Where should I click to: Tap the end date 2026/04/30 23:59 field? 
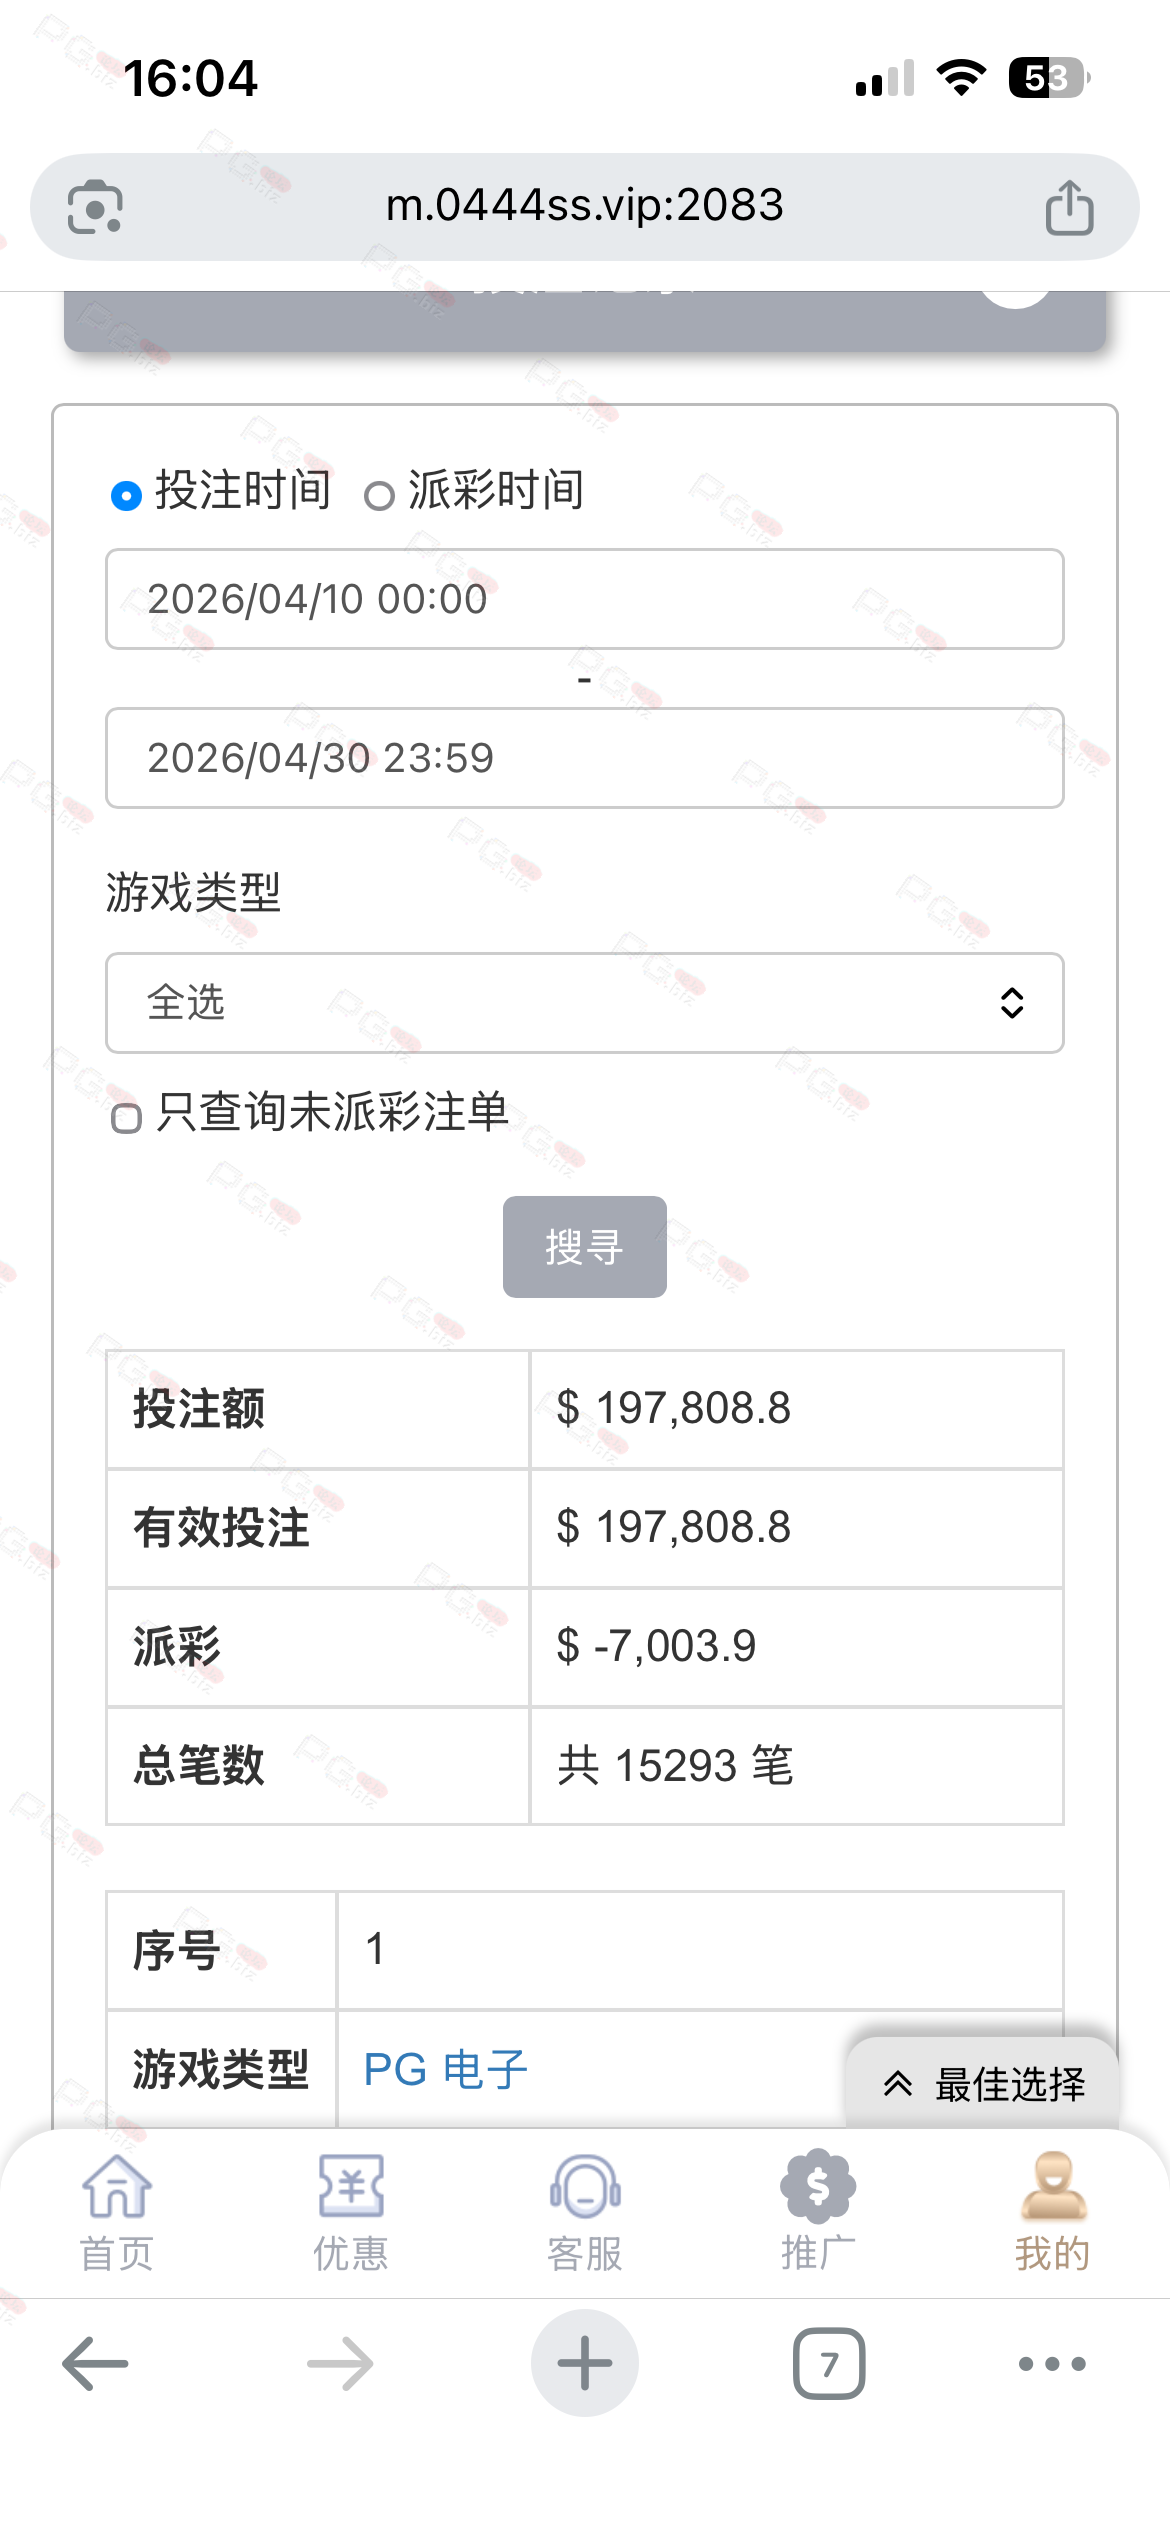(x=584, y=758)
